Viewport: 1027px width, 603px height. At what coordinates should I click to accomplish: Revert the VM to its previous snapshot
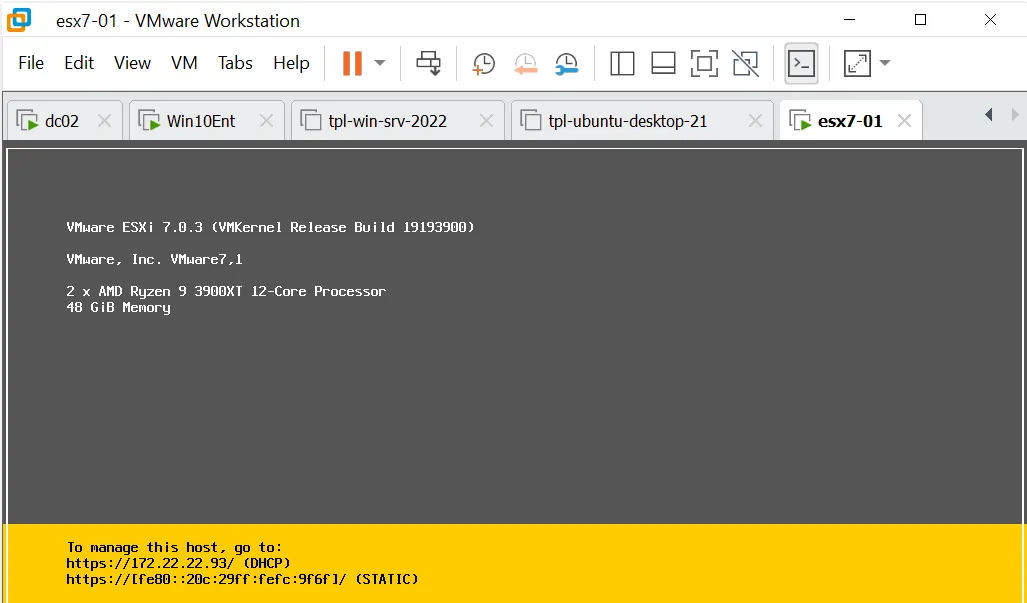(x=525, y=64)
